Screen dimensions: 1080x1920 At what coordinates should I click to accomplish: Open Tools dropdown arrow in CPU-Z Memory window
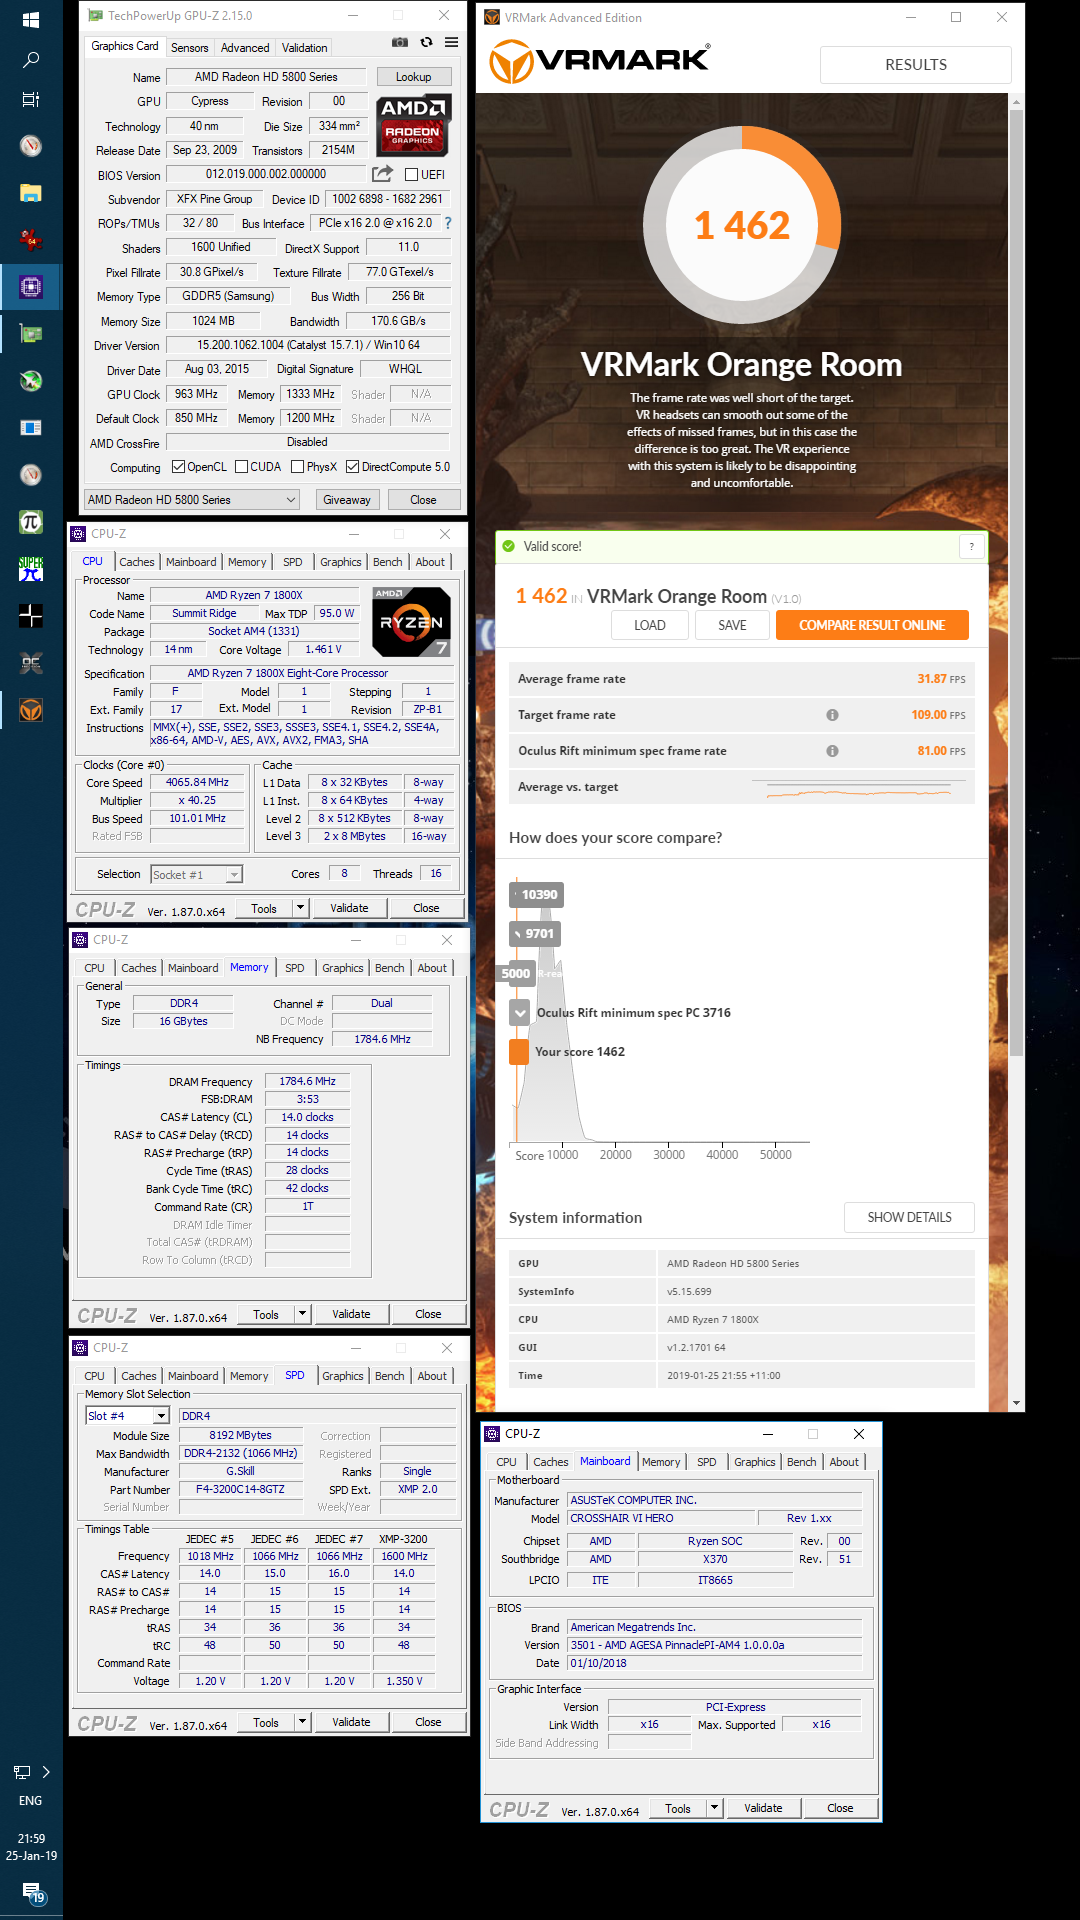(x=302, y=1314)
